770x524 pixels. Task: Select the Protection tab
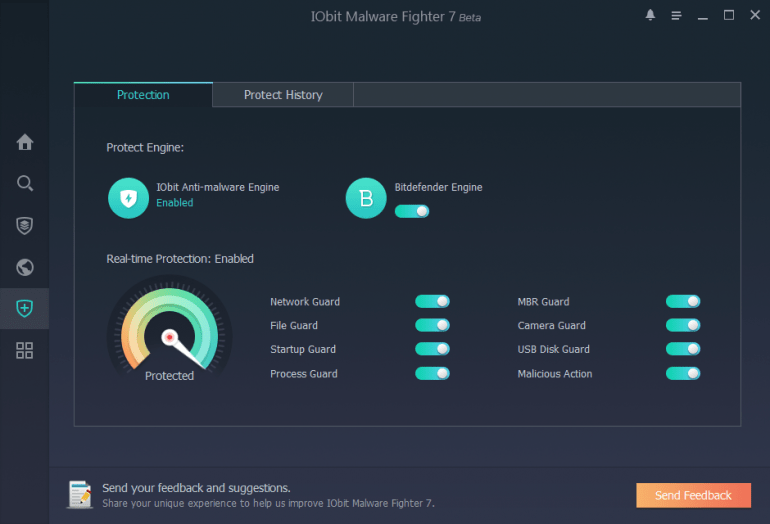click(143, 95)
